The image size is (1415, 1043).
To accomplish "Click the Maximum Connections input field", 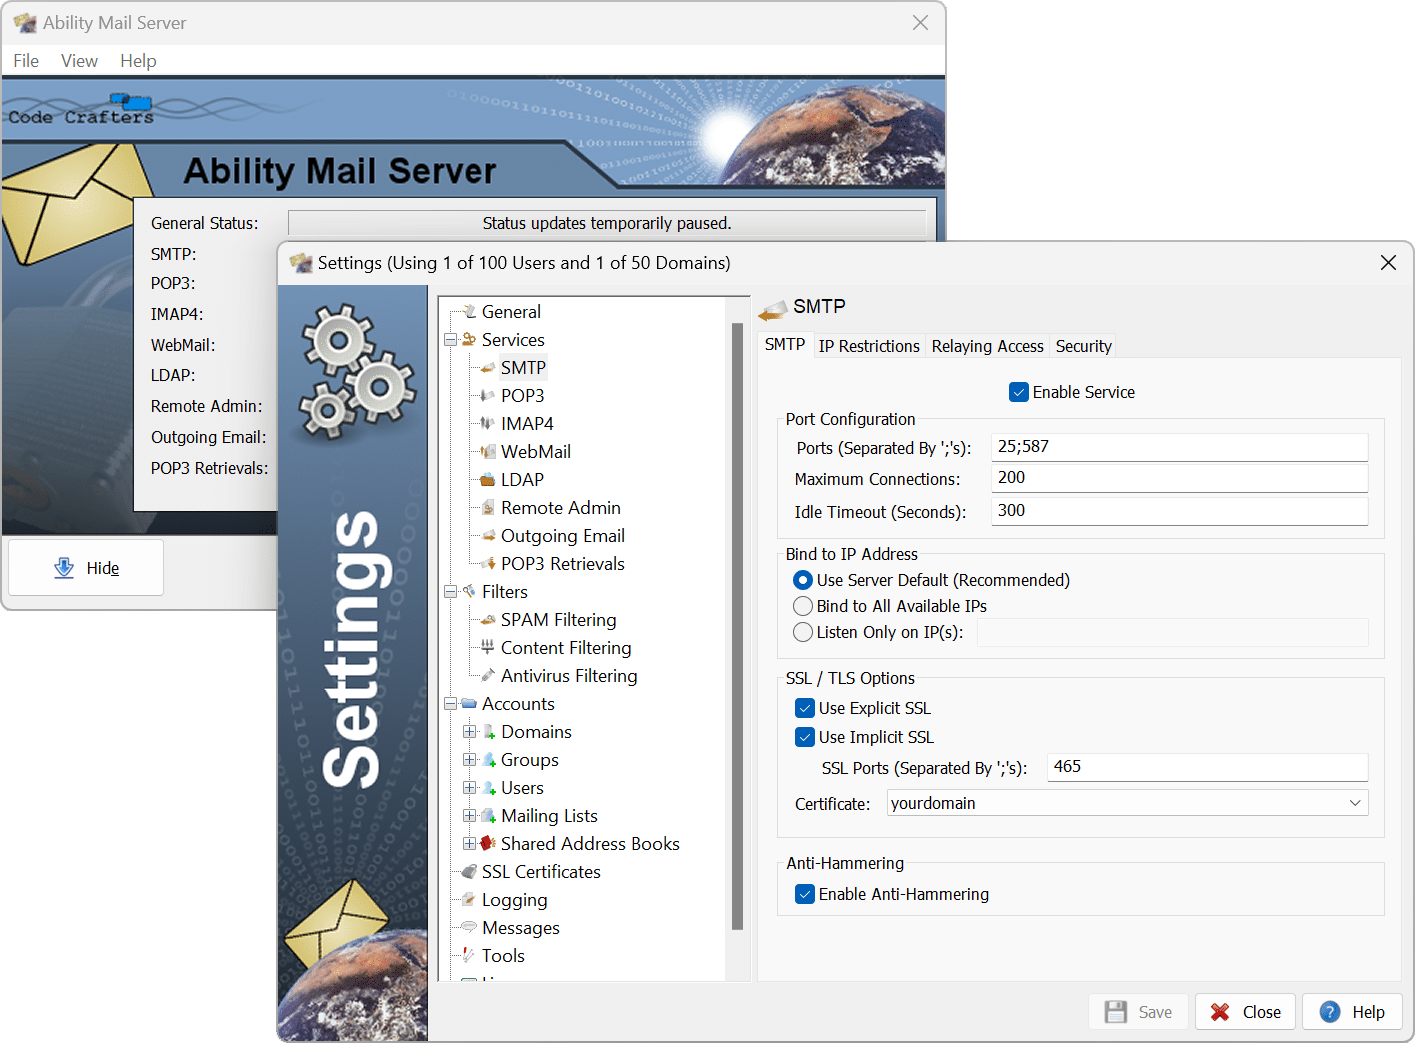I will tap(1178, 478).
